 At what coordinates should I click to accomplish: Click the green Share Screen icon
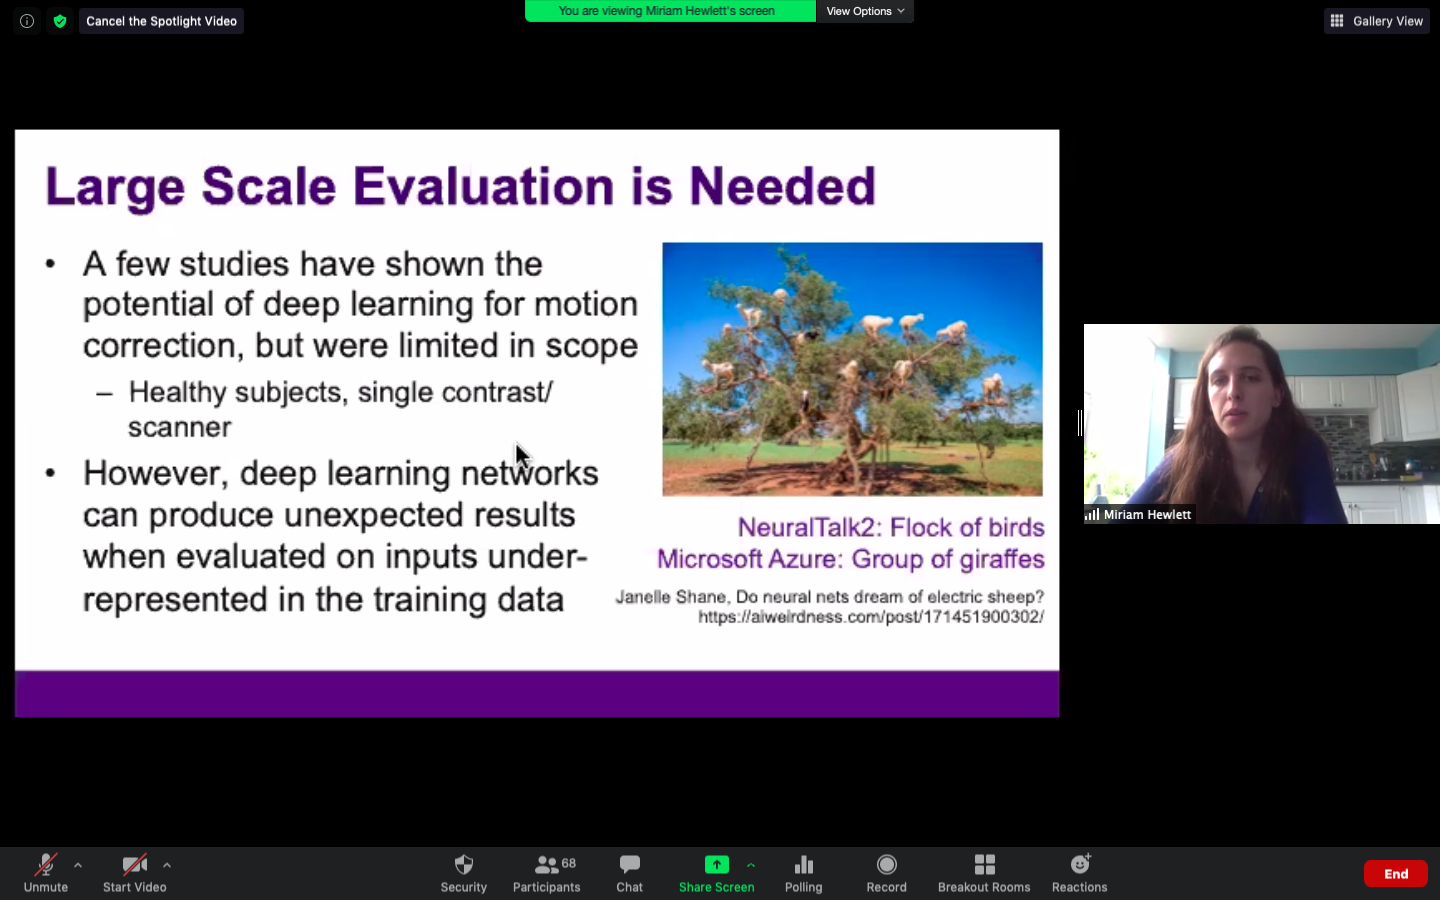(716, 865)
